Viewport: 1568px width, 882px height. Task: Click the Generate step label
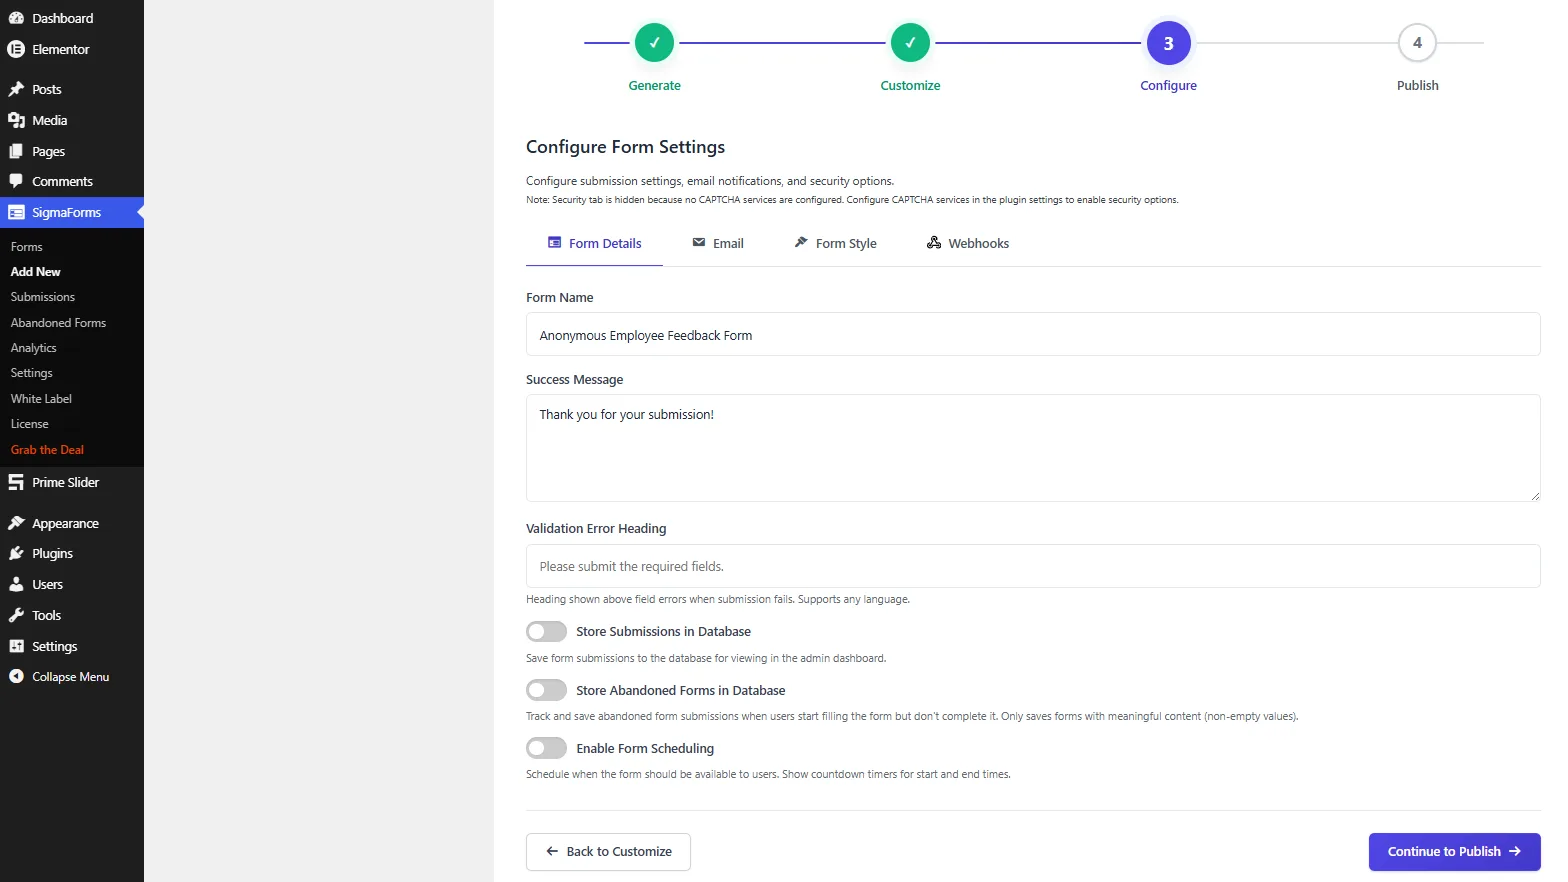click(x=654, y=86)
